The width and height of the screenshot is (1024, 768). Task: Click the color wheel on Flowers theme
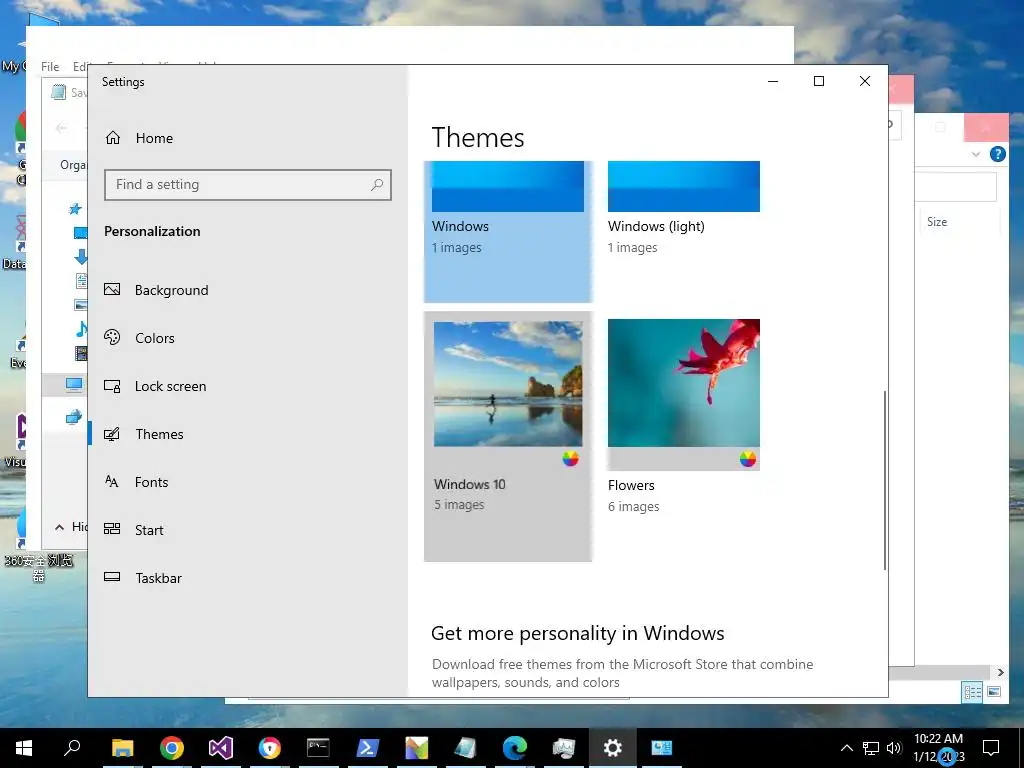(x=748, y=459)
